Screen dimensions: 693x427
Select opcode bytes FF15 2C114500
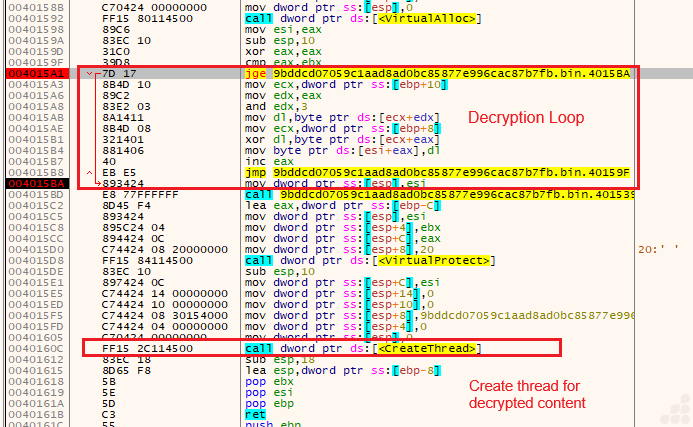[149, 348]
